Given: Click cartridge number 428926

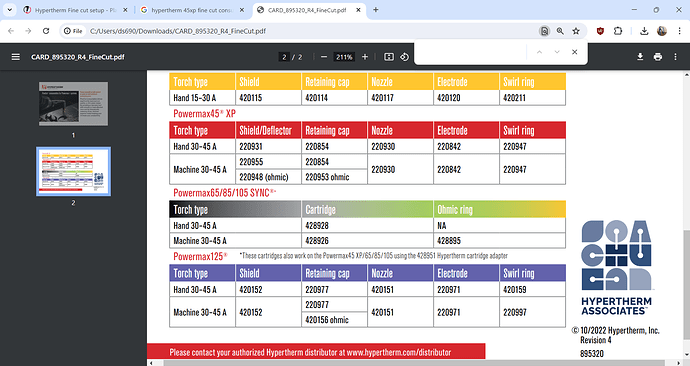Looking at the screenshot, I should click(317, 241).
